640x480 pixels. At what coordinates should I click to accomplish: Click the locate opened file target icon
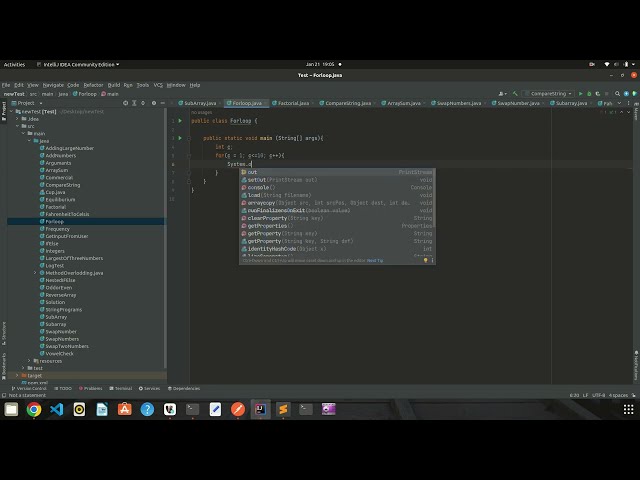tap(125, 103)
